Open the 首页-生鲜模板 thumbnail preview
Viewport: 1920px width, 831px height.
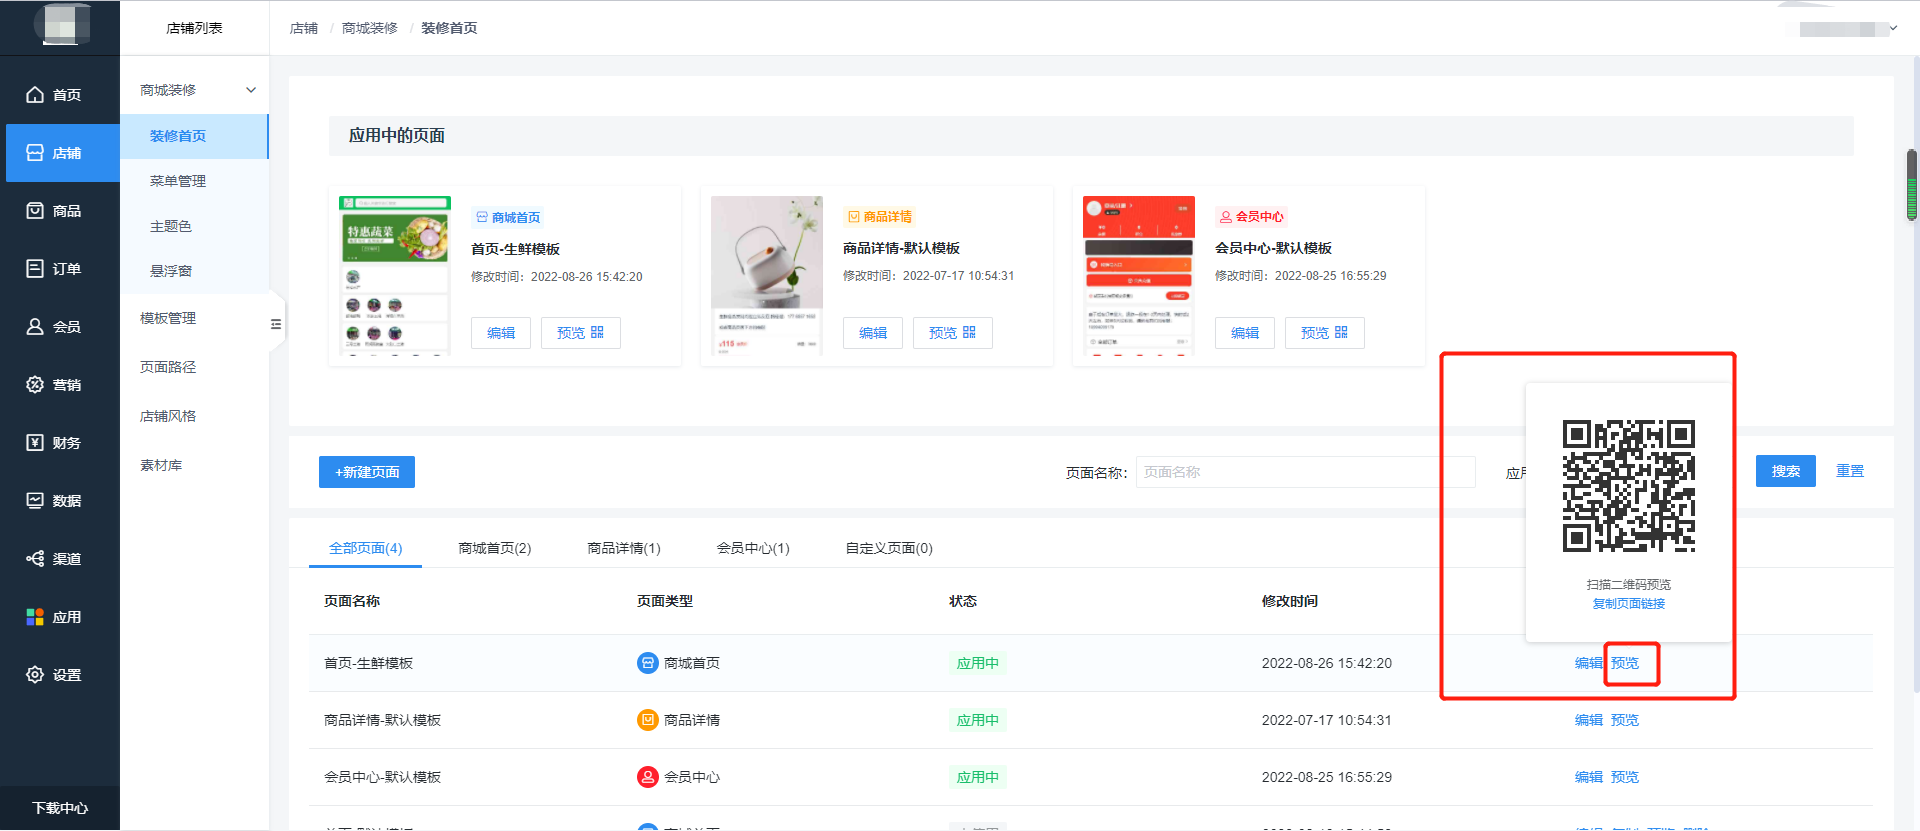coord(395,275)
